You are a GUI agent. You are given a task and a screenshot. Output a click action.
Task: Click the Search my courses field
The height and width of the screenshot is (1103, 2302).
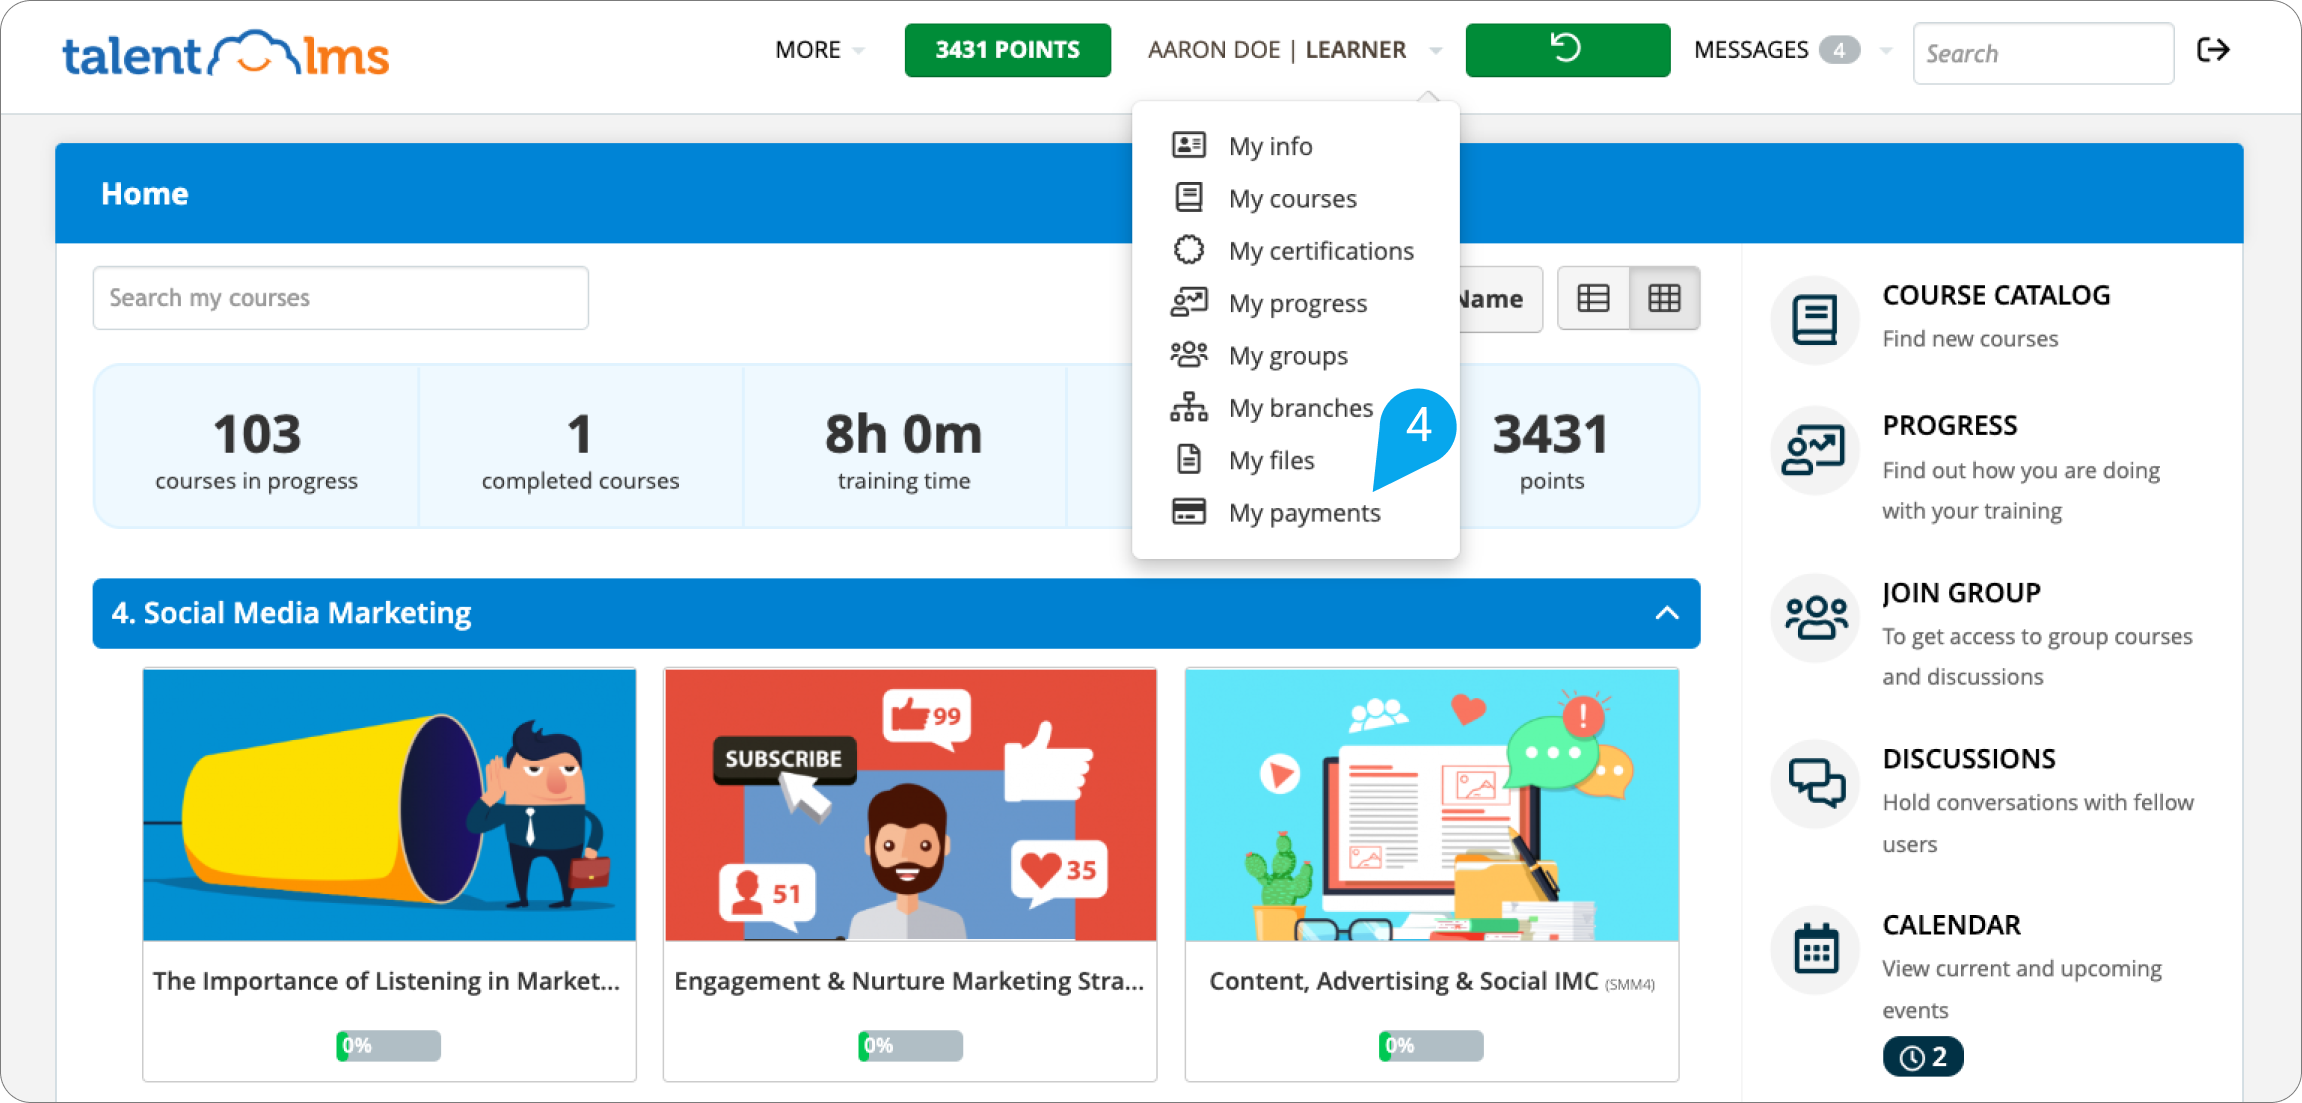tap(340, 298)
